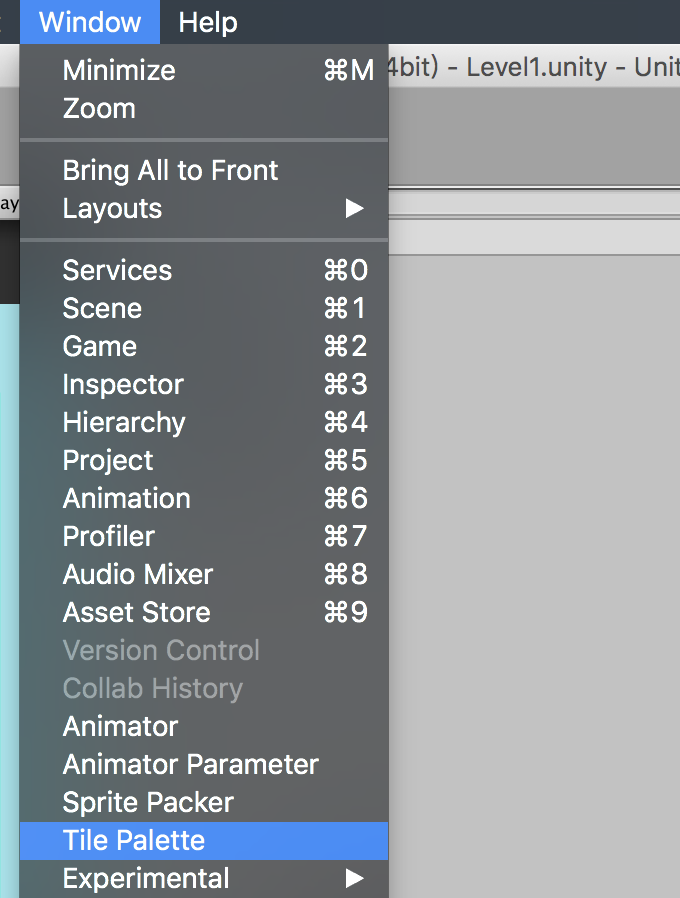Image resolution: width=680 pixels, height=898 pixels.
Task: Click the Window menu title
Action: point(90,22)
